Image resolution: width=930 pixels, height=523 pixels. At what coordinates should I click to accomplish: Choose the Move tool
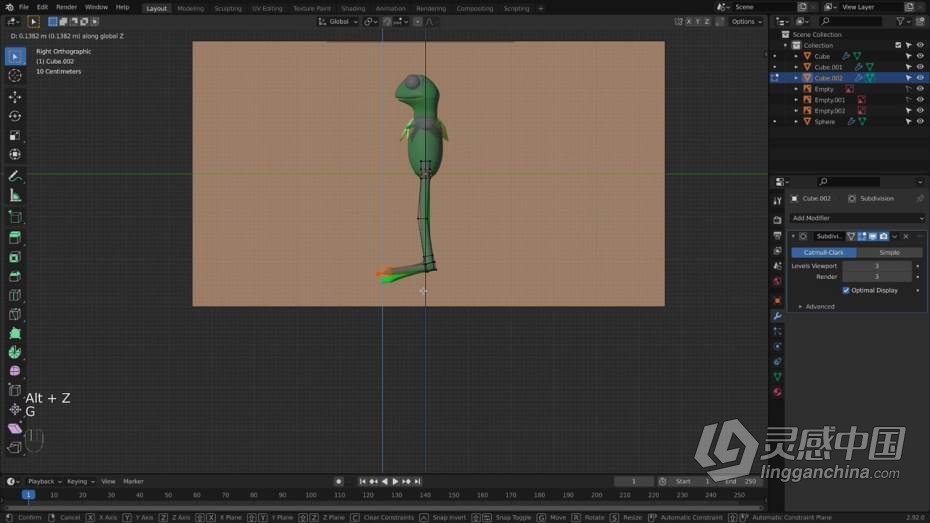pyautogui.click(x=15, y=96)
